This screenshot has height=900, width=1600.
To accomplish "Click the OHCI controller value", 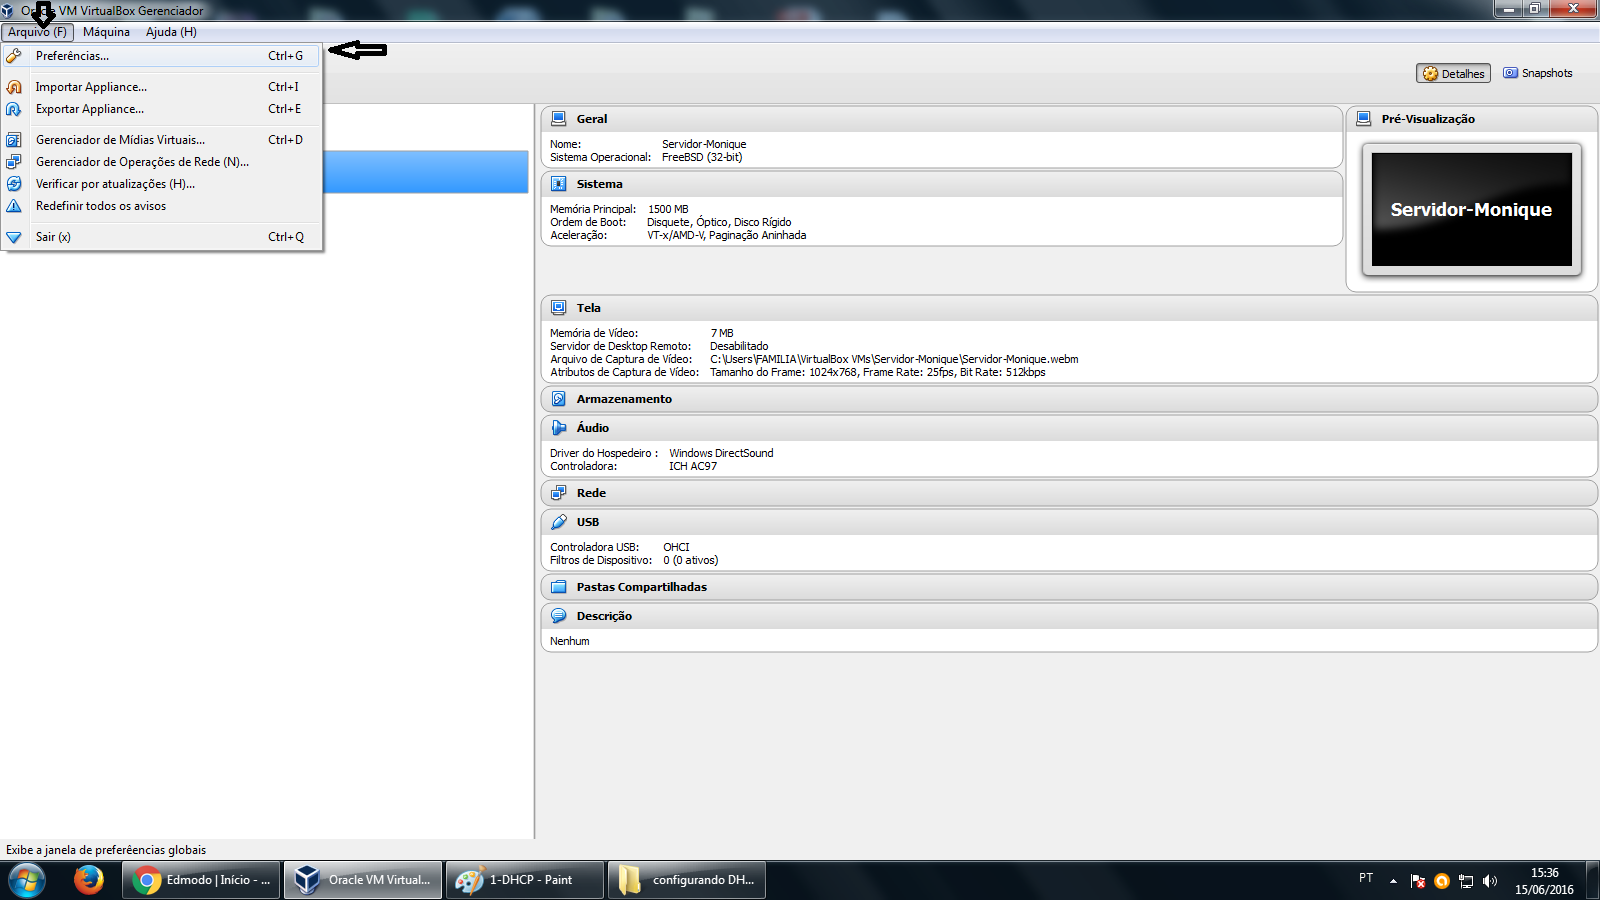I will coord(676,547).
